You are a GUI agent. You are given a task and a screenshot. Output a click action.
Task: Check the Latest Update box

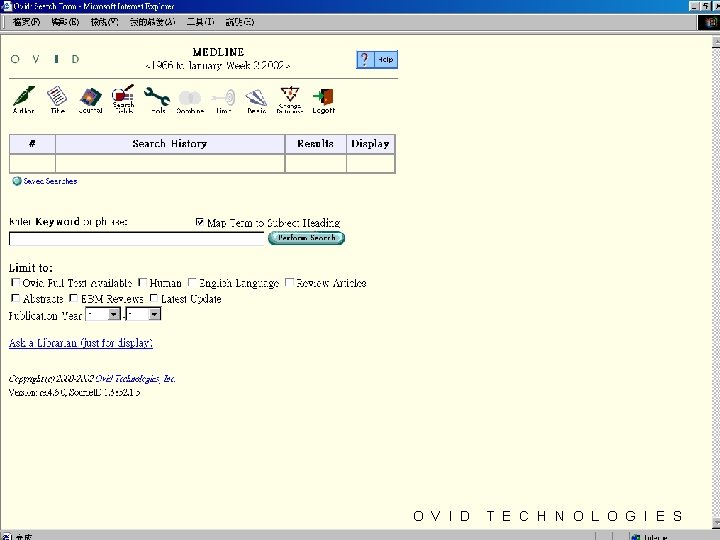(x=154, y=298)
